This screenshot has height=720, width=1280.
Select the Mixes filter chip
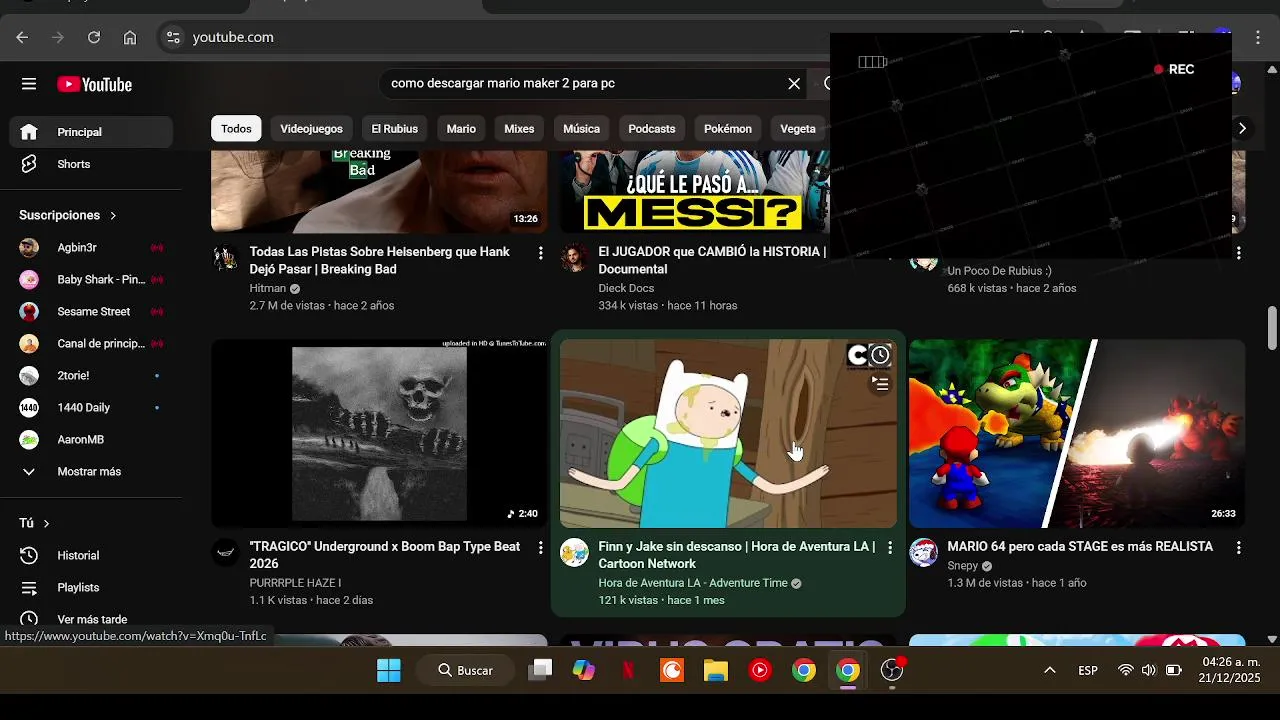pos(519,129)
